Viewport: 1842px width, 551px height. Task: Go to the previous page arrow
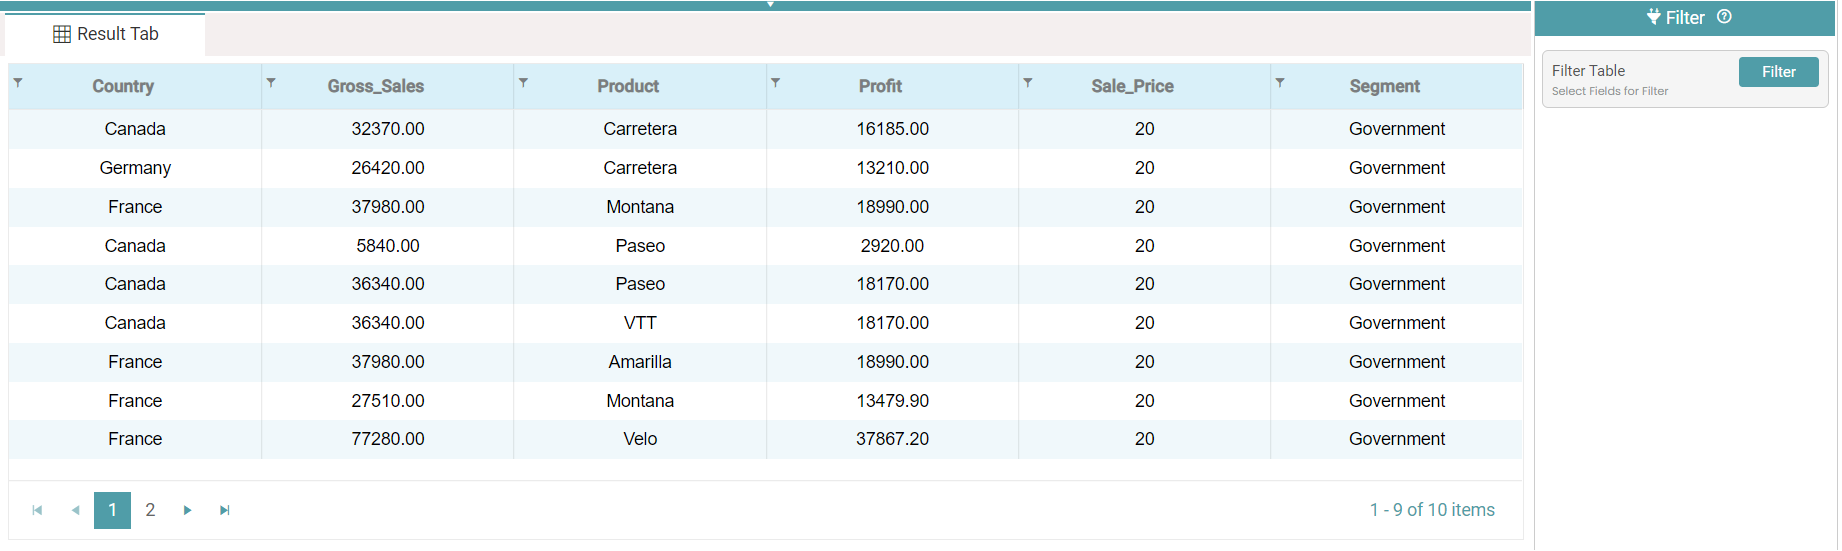pyautogui.click(x=75, y=510)
